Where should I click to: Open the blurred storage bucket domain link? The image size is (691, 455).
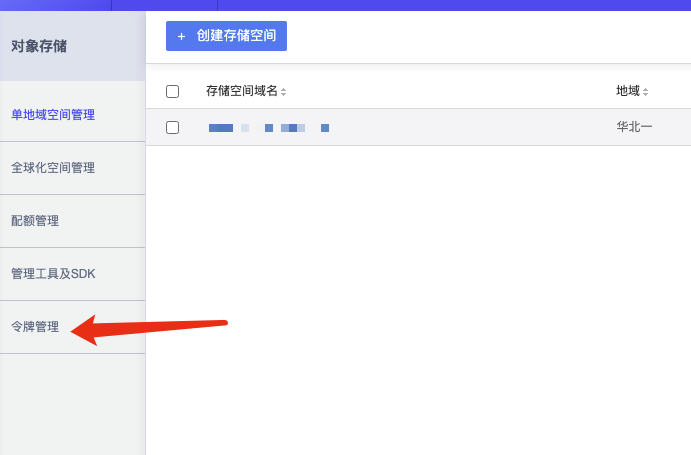[x=268, y=128]
